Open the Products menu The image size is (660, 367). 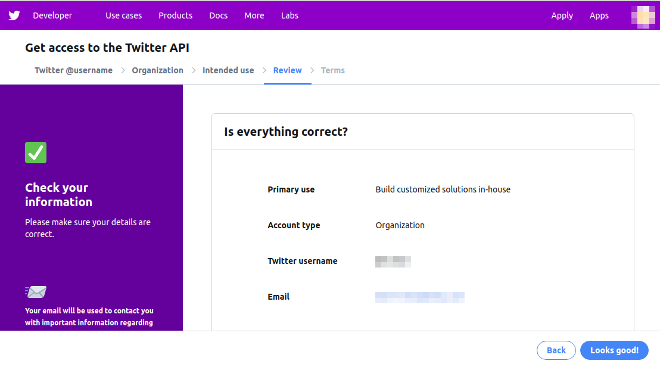click(176, 16)
